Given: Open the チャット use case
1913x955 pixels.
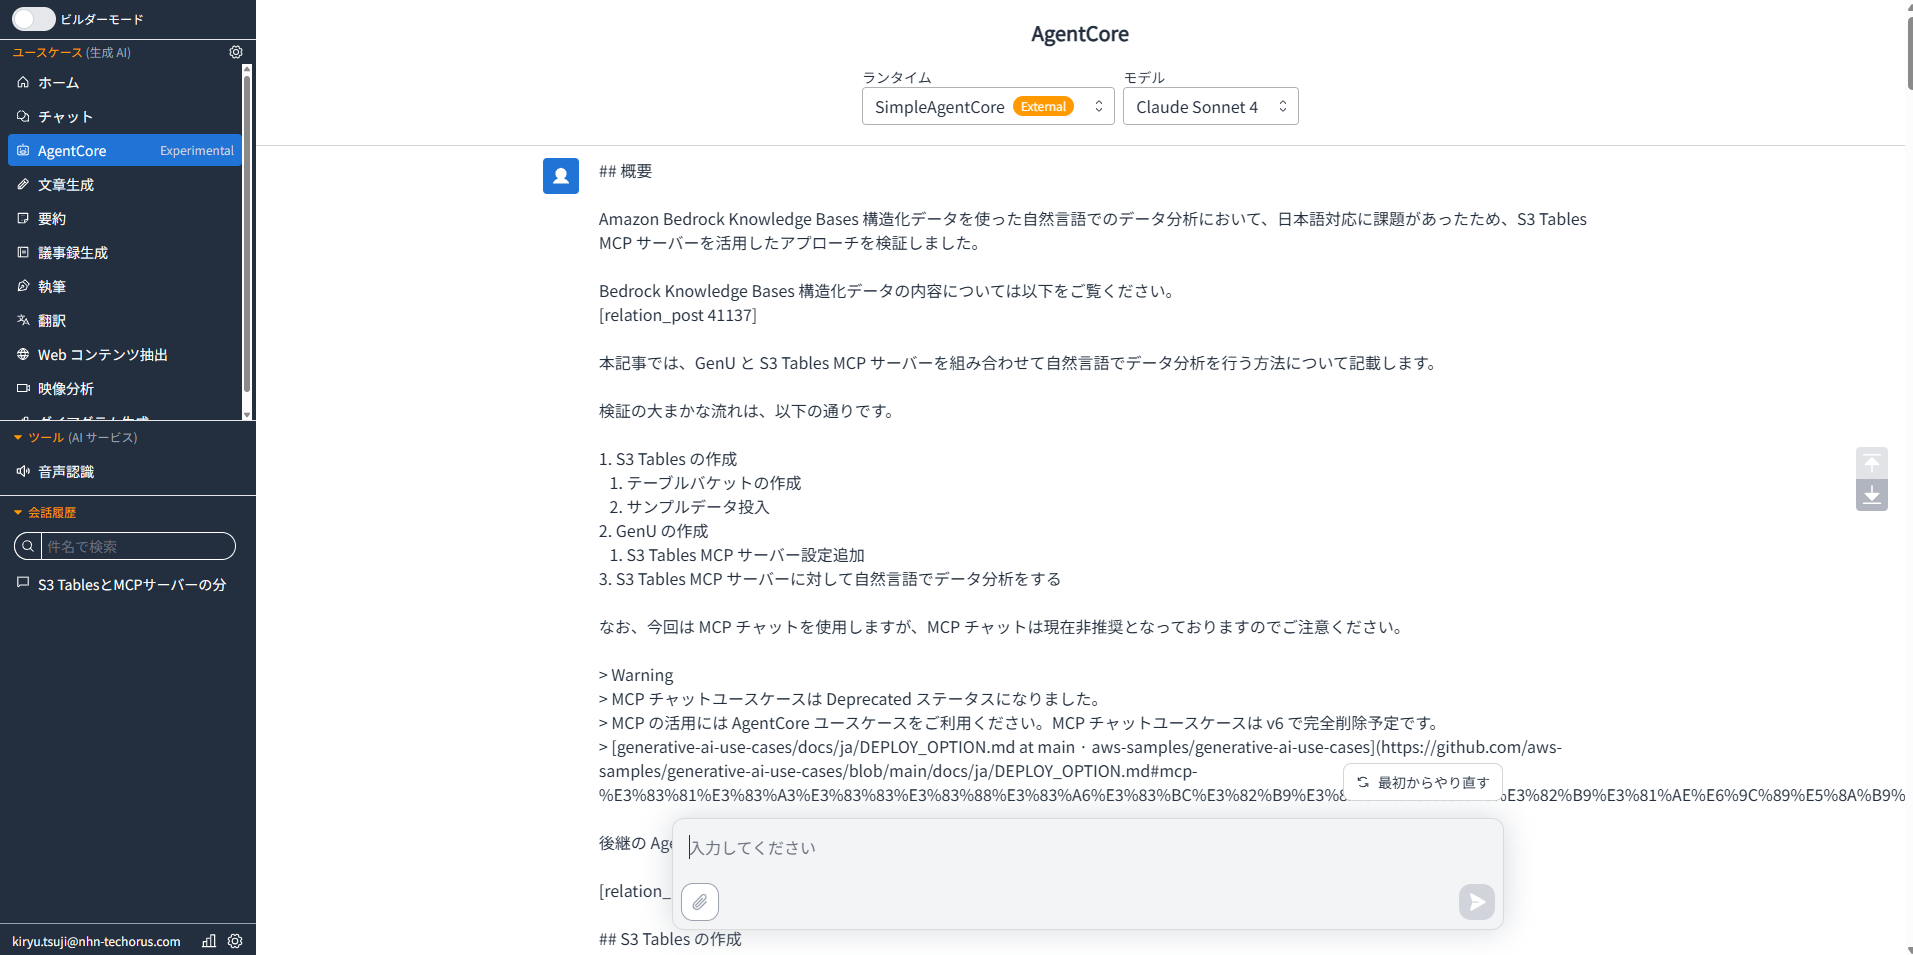Looking at the screenshot, I should [66, 116].
